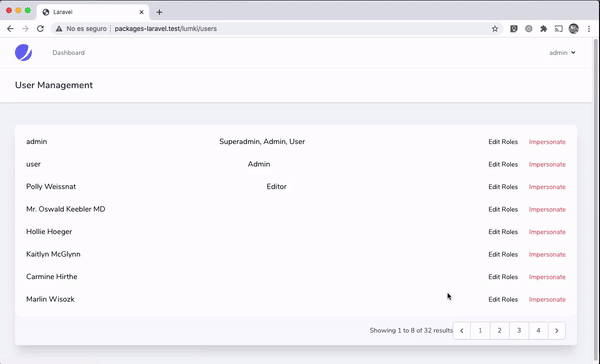Impersonate Hollie Hoeger
This screenshot has width=600, height=364.
547,232
